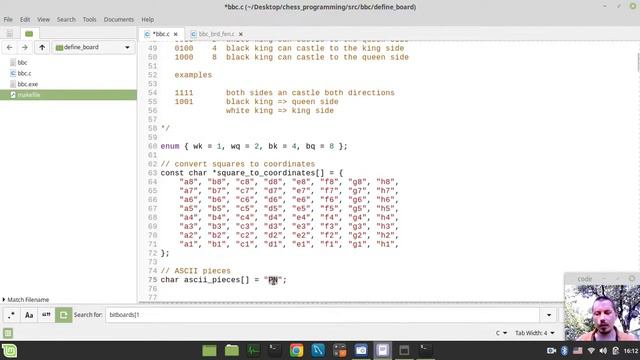
Task: Go up to the parent folder
Action: [x=42, y=47]
